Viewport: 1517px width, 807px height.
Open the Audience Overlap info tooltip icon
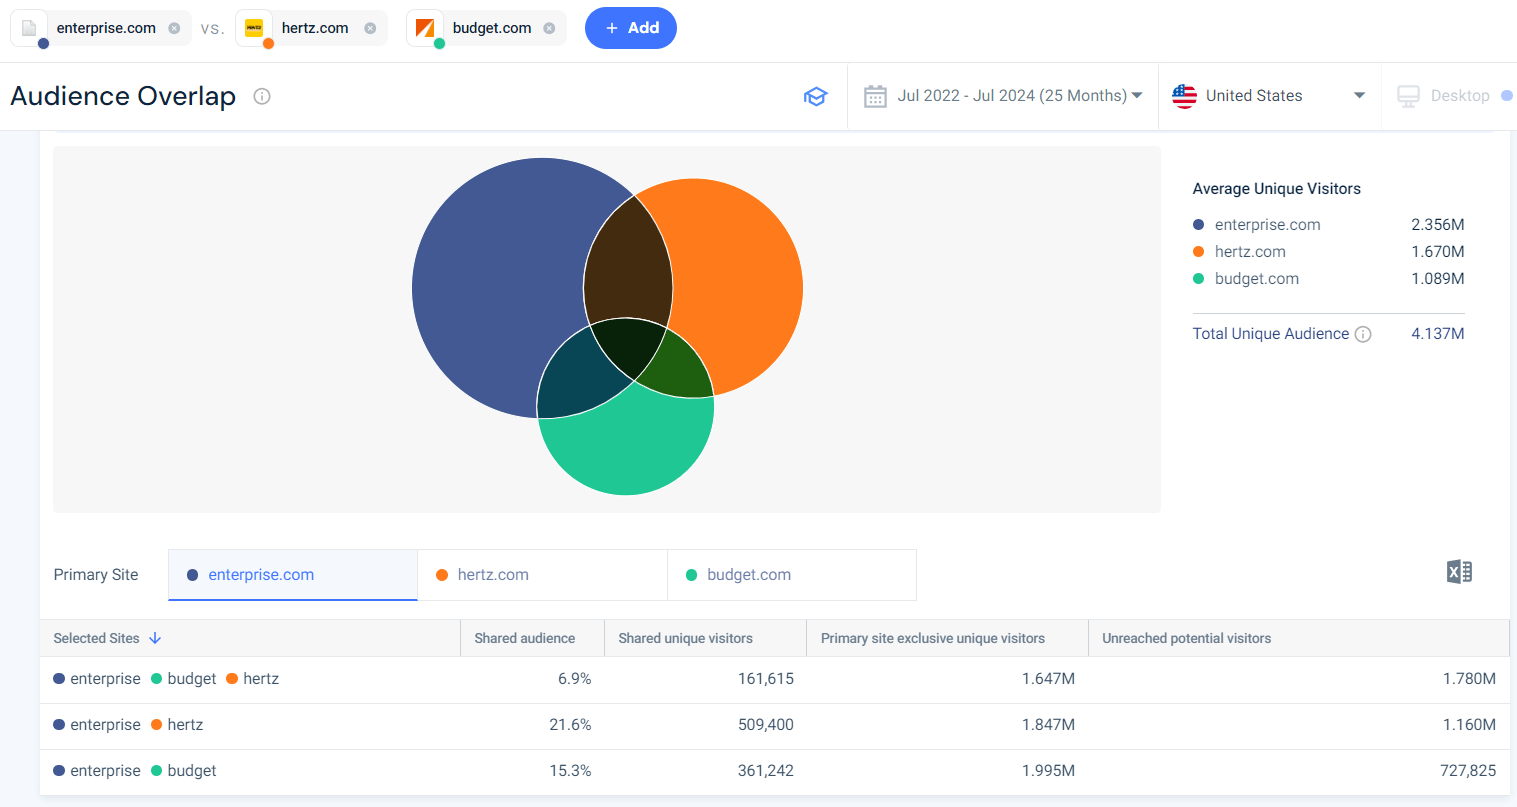coord(262,96)
